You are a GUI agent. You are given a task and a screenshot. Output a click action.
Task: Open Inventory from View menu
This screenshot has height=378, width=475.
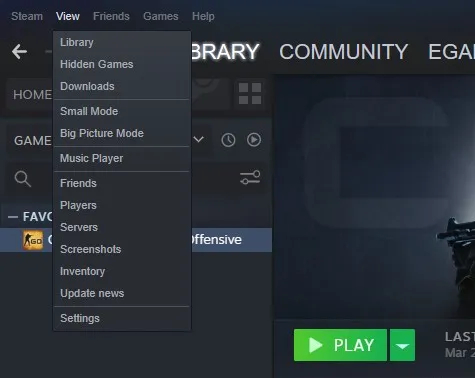pyautogui.click(x=122, y=271)
